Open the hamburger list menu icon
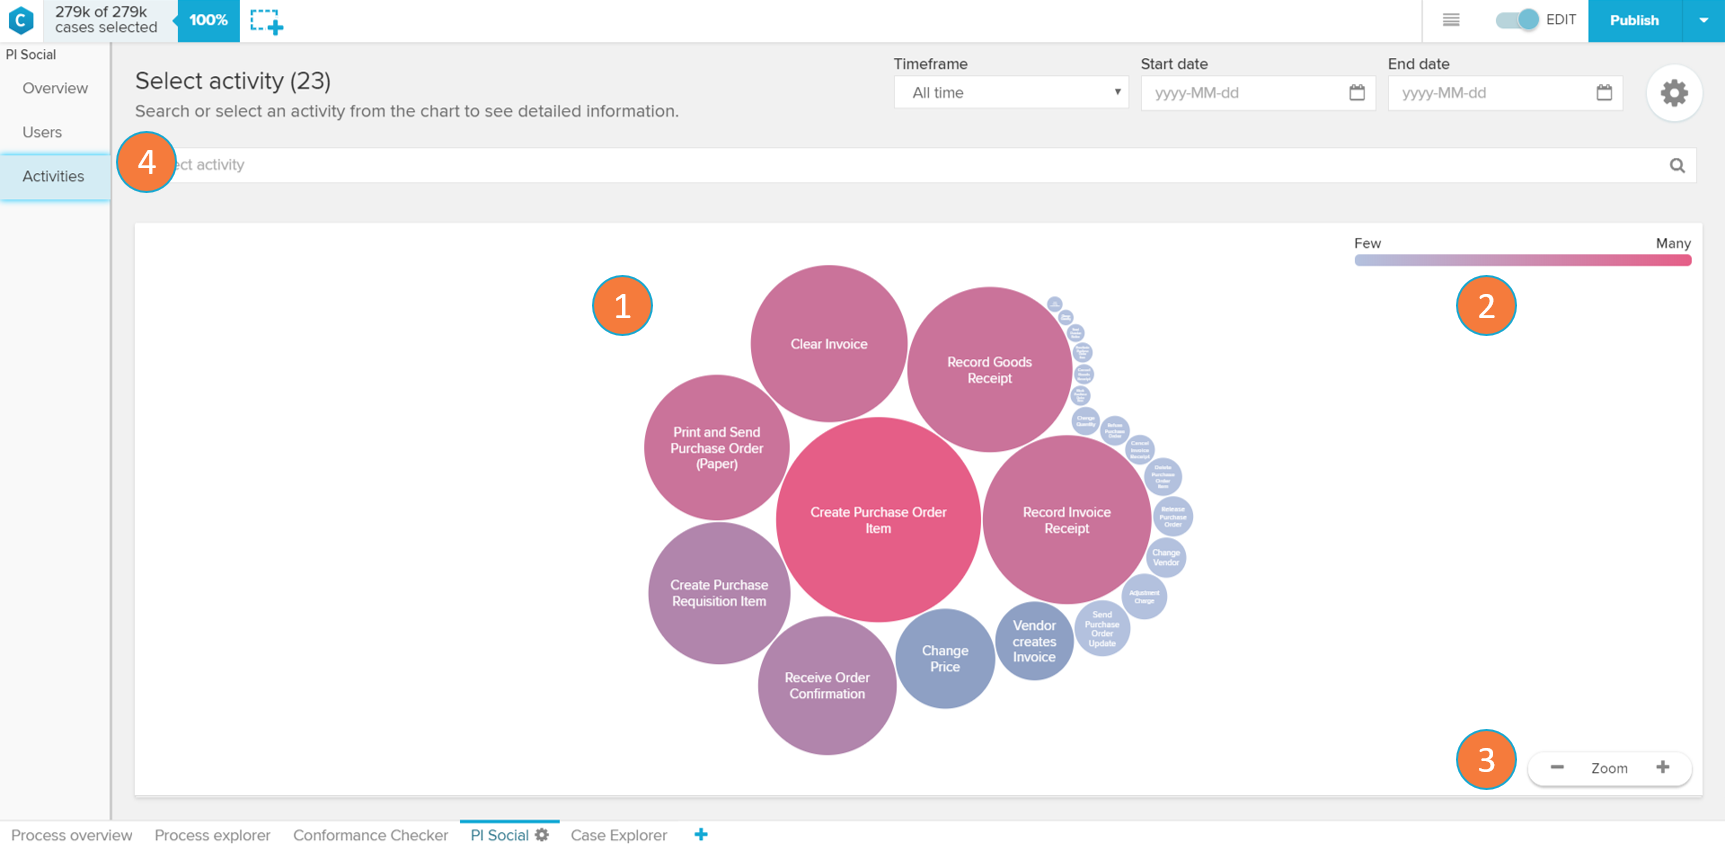Viewport: 1725px width, 849px height. pyautogui.click(x=1451, y=20)
